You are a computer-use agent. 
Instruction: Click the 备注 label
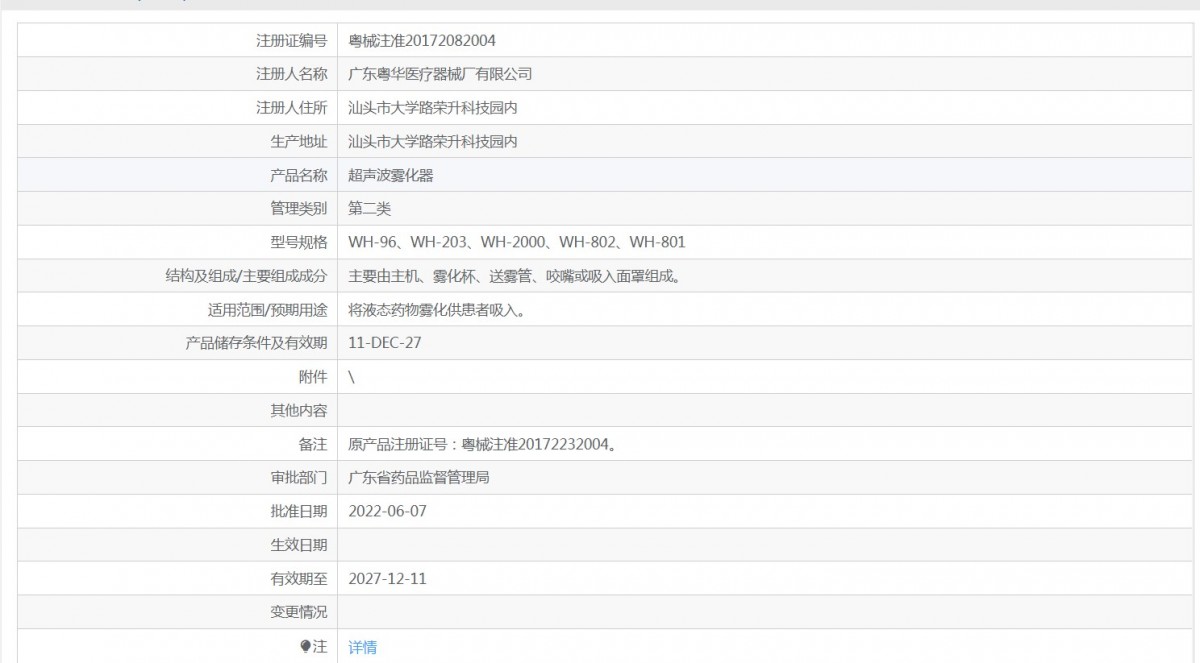(313, 444)
